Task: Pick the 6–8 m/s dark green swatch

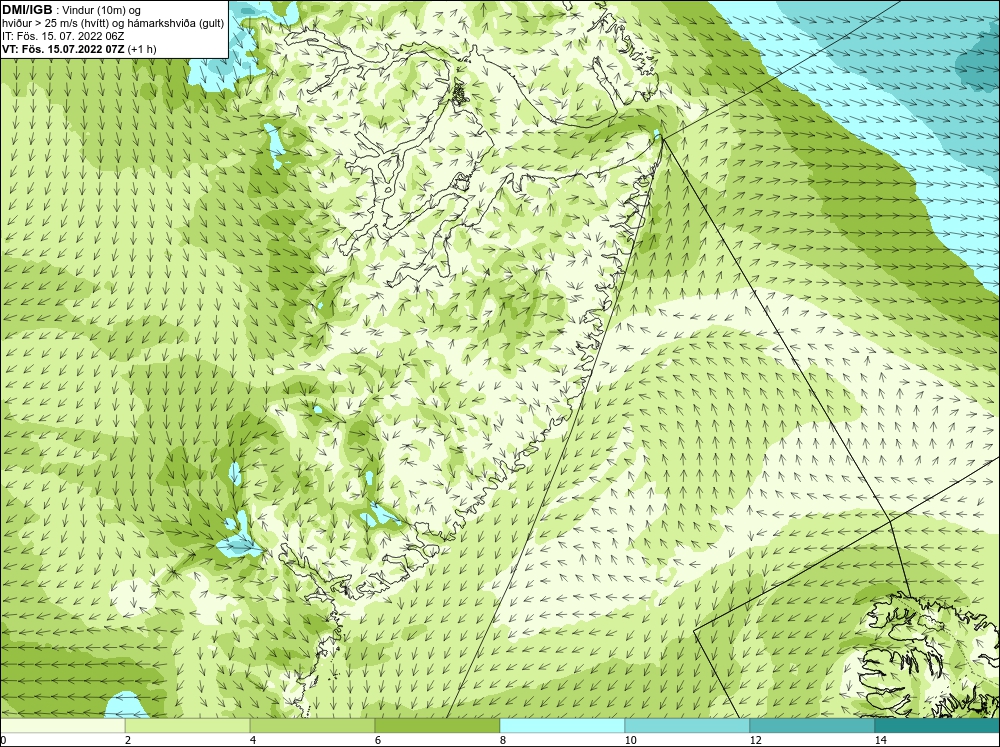Action: coord(438,725)
